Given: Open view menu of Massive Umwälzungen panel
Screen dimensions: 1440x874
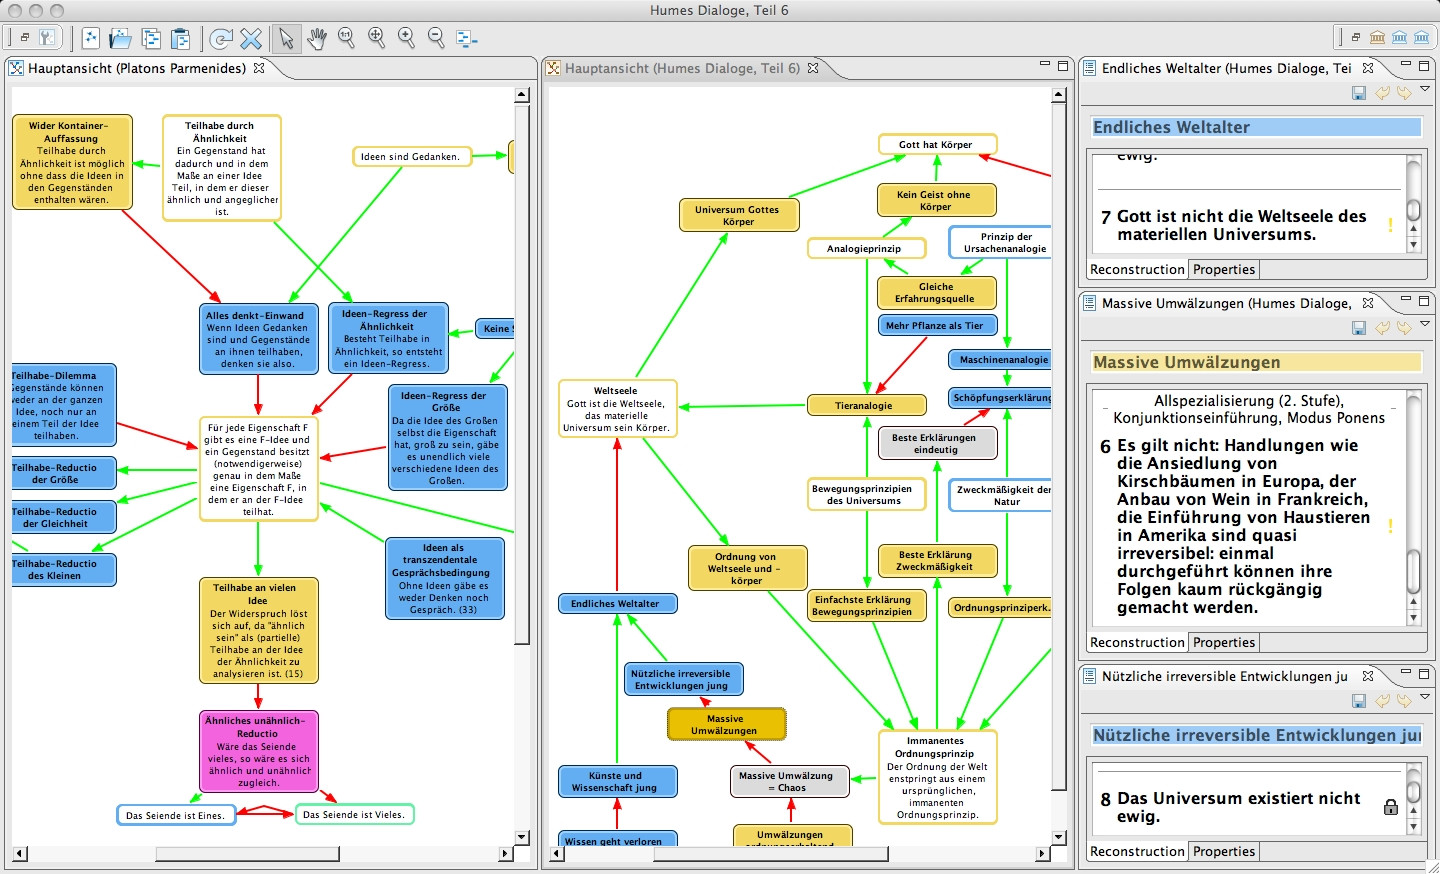Looking at the screenshot, I should click(x=1425, y=325).
